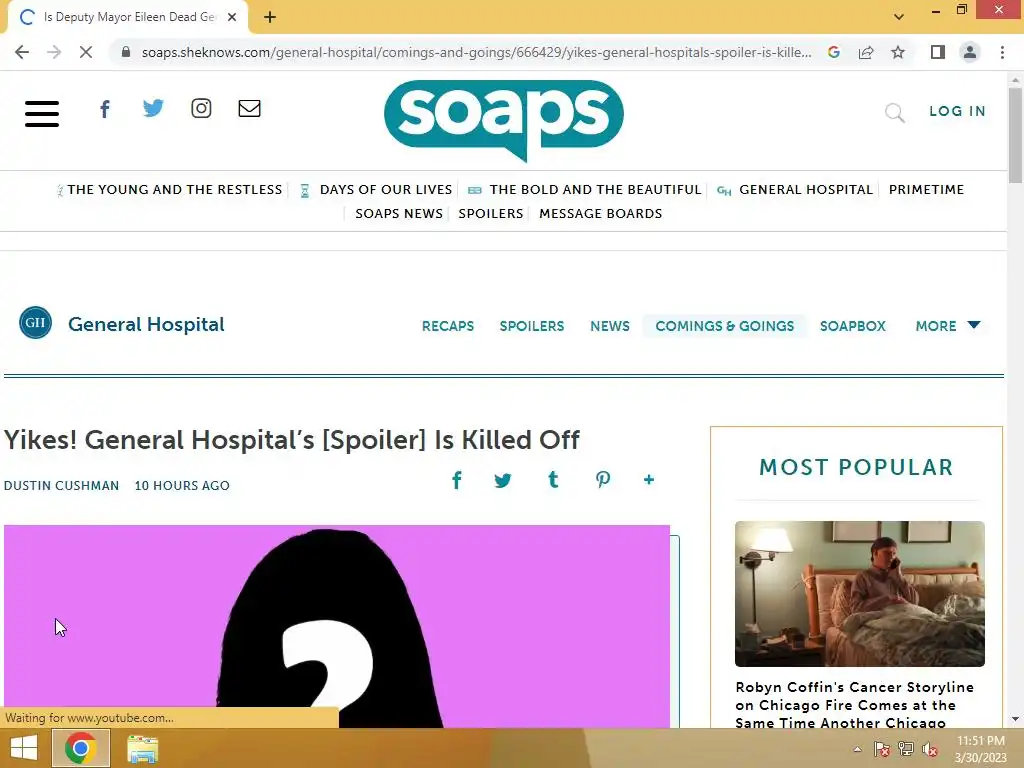Open network status tray icon
Screen dimensions: 1024x768
[906, 749]
